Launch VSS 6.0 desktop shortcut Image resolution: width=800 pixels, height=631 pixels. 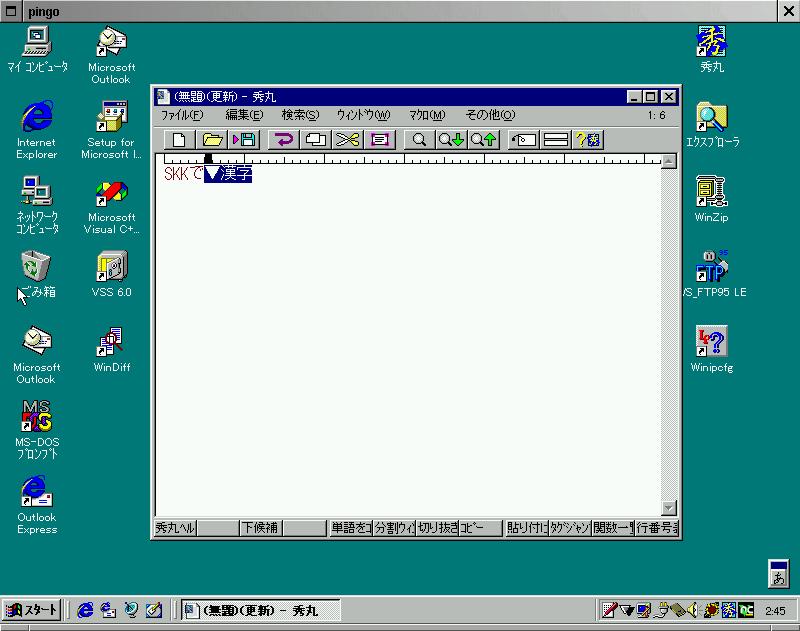pos(111,274)
